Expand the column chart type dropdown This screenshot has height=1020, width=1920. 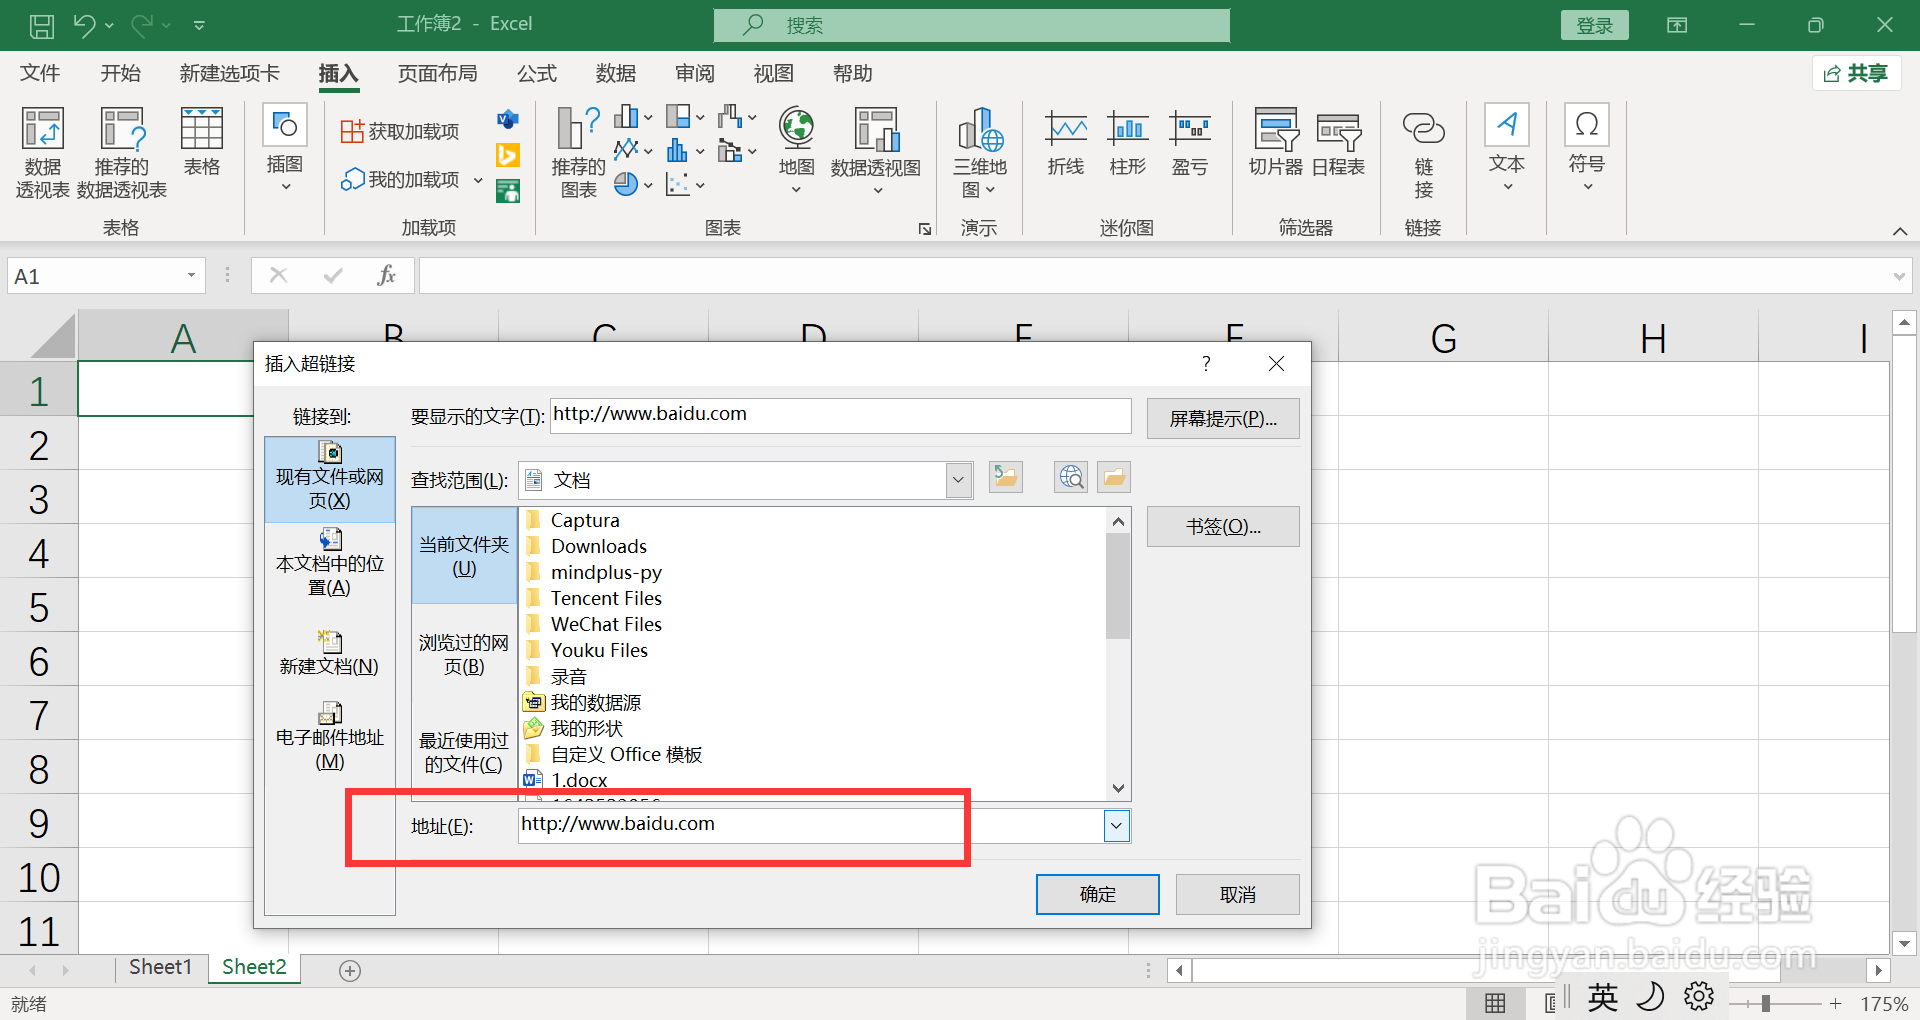(x=649, y=117)
